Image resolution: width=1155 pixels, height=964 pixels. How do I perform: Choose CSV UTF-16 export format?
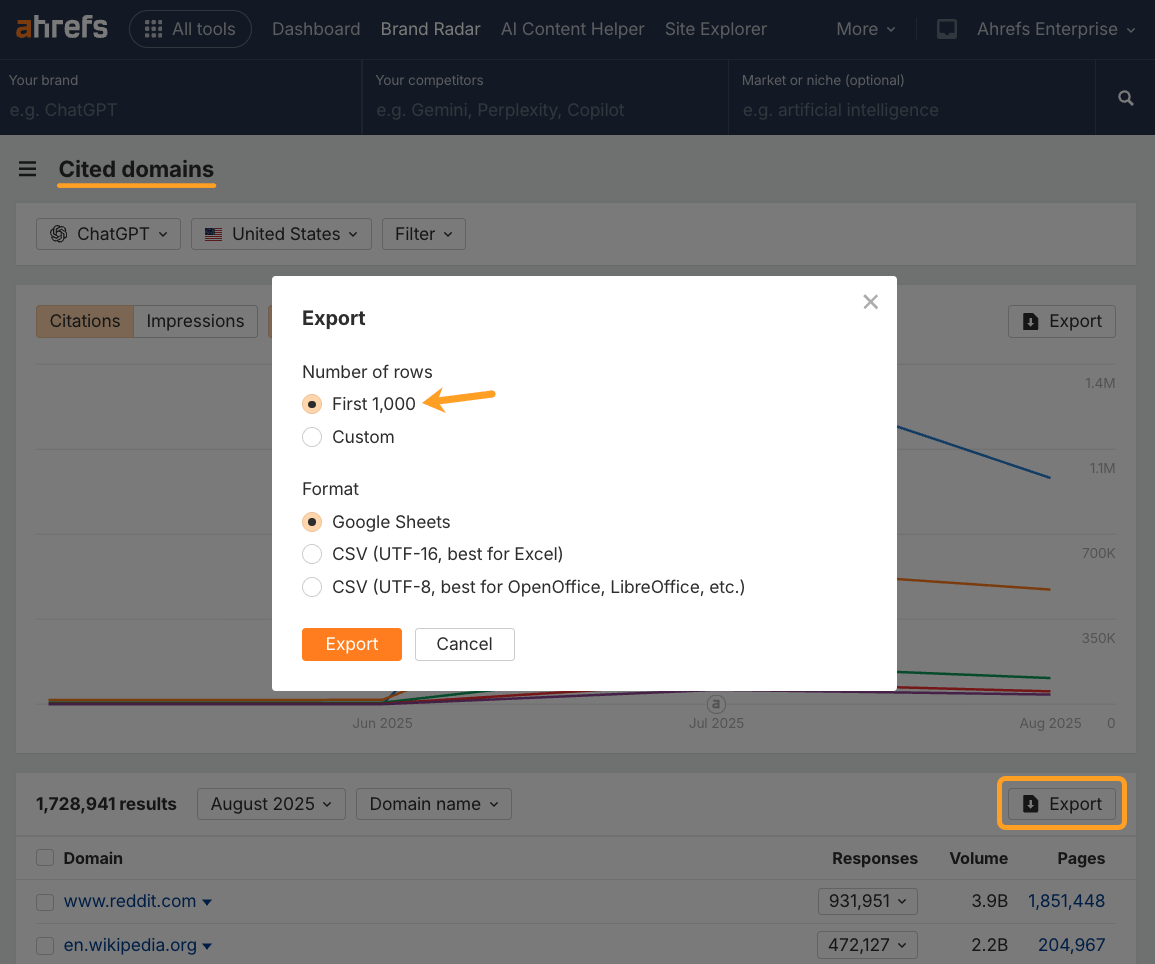coord(311,554)
